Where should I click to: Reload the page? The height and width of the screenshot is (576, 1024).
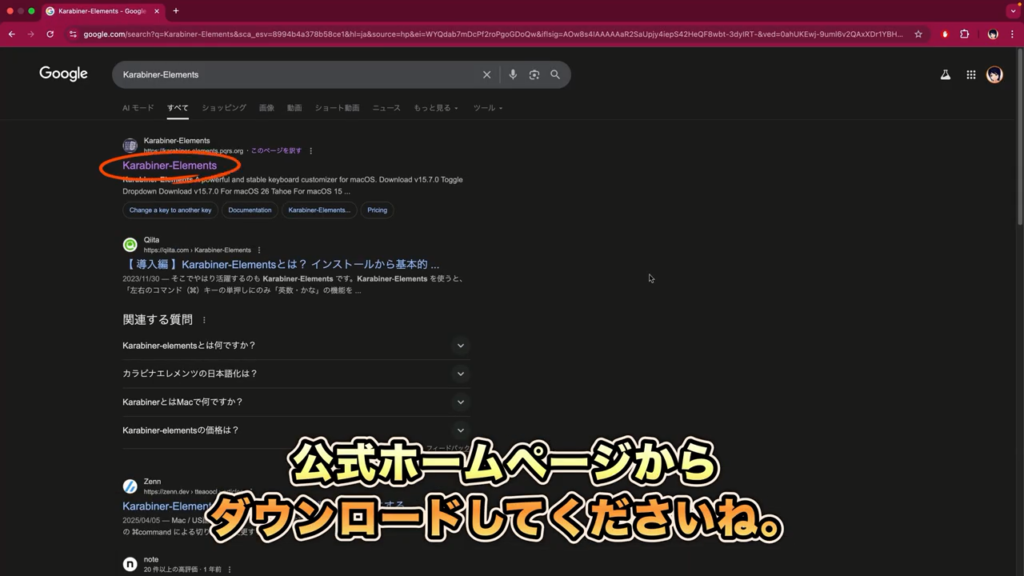tap(50, 34)
